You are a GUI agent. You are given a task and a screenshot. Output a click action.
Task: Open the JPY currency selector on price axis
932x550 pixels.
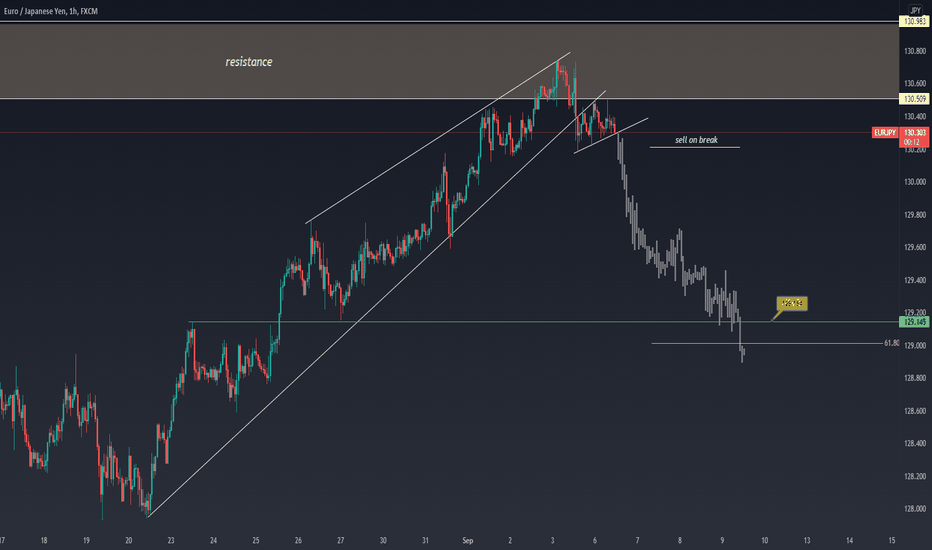[x=915, y=10]
